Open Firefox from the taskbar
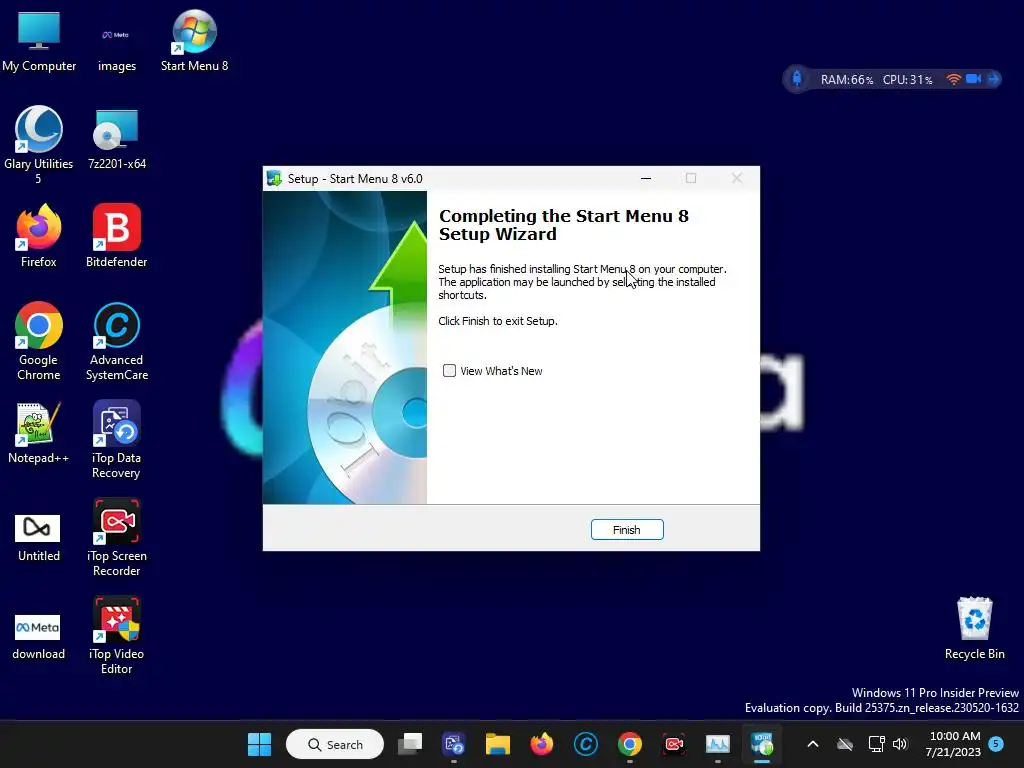1024x768 pixels. (541, 744)
